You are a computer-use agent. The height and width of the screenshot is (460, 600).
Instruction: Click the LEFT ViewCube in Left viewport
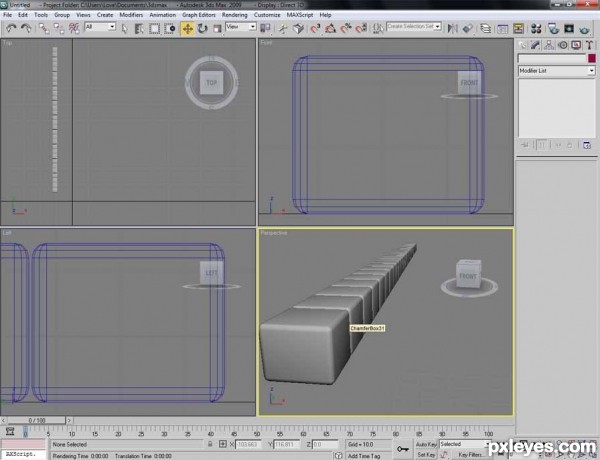coord(211,273)
